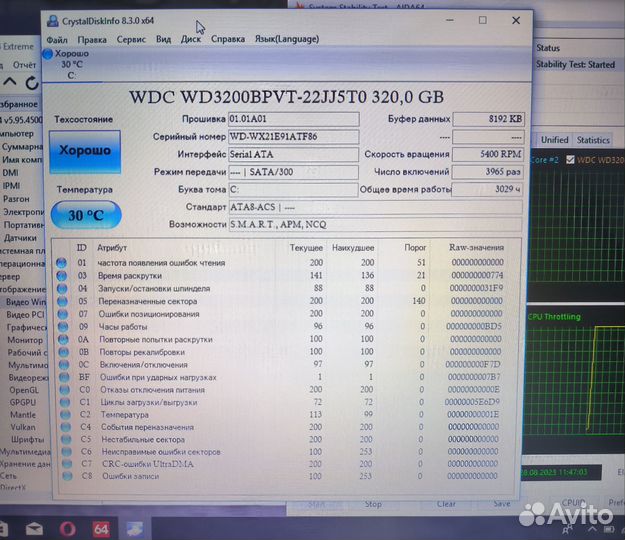
Task: Click CPUID button in AIDA64 stability window
Action: (x=573, y=503)
